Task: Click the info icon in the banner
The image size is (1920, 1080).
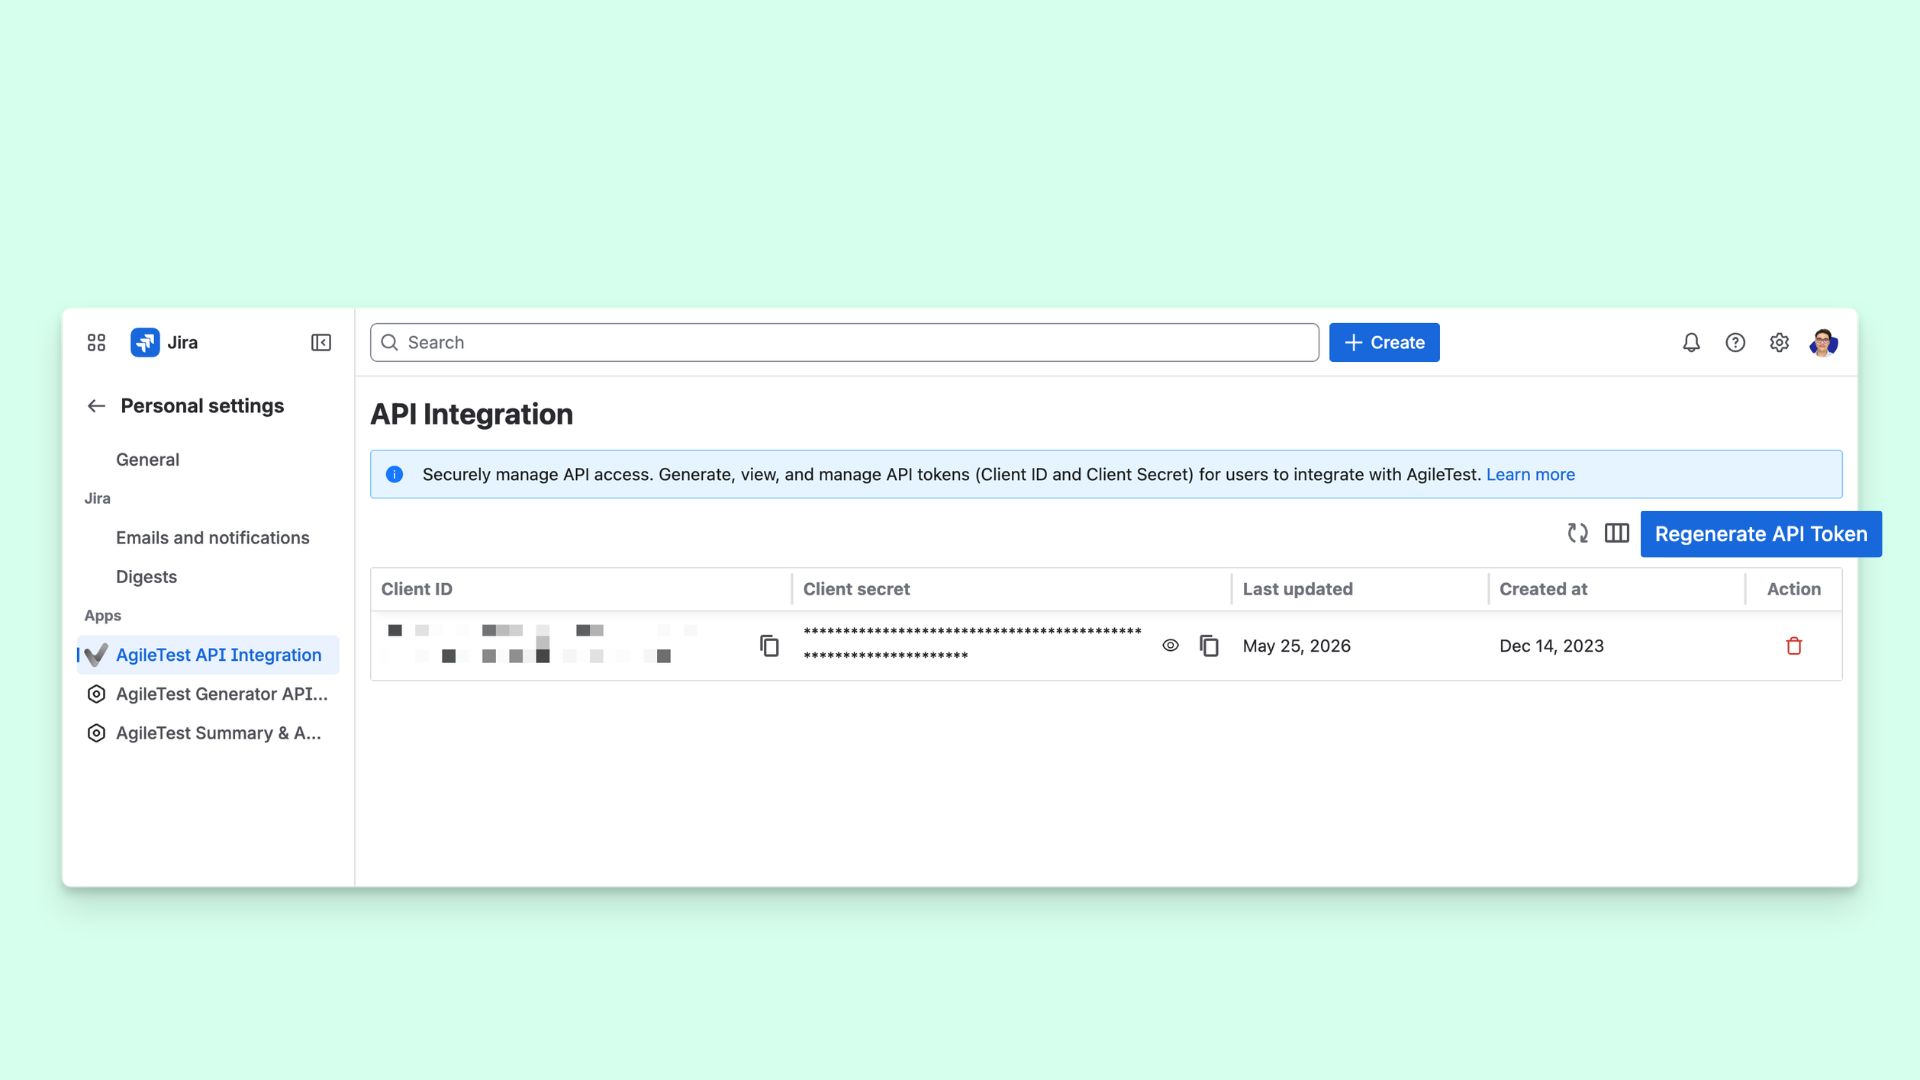Action: 395,475
